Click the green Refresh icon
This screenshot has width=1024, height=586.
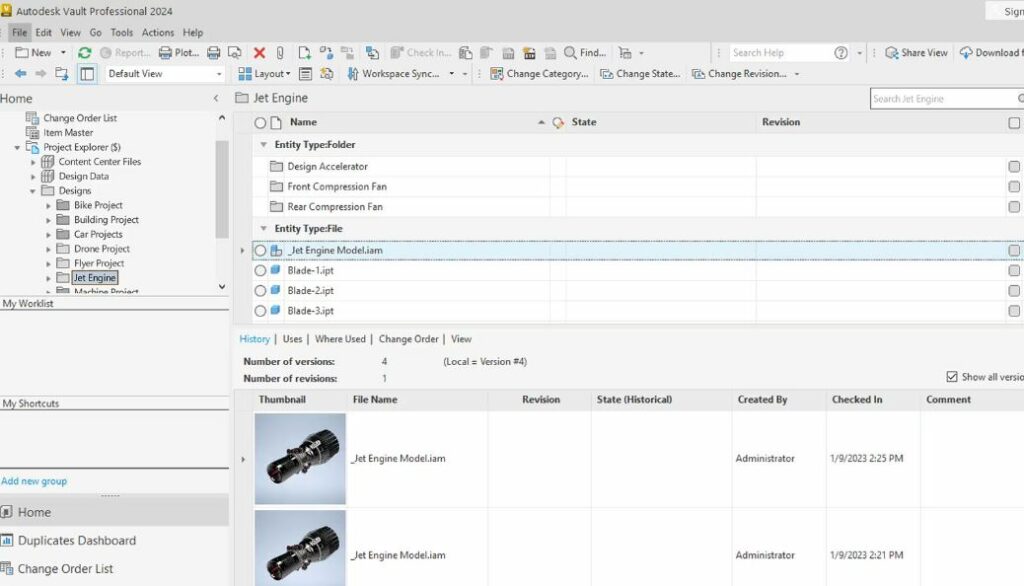[x=84, y=53]
